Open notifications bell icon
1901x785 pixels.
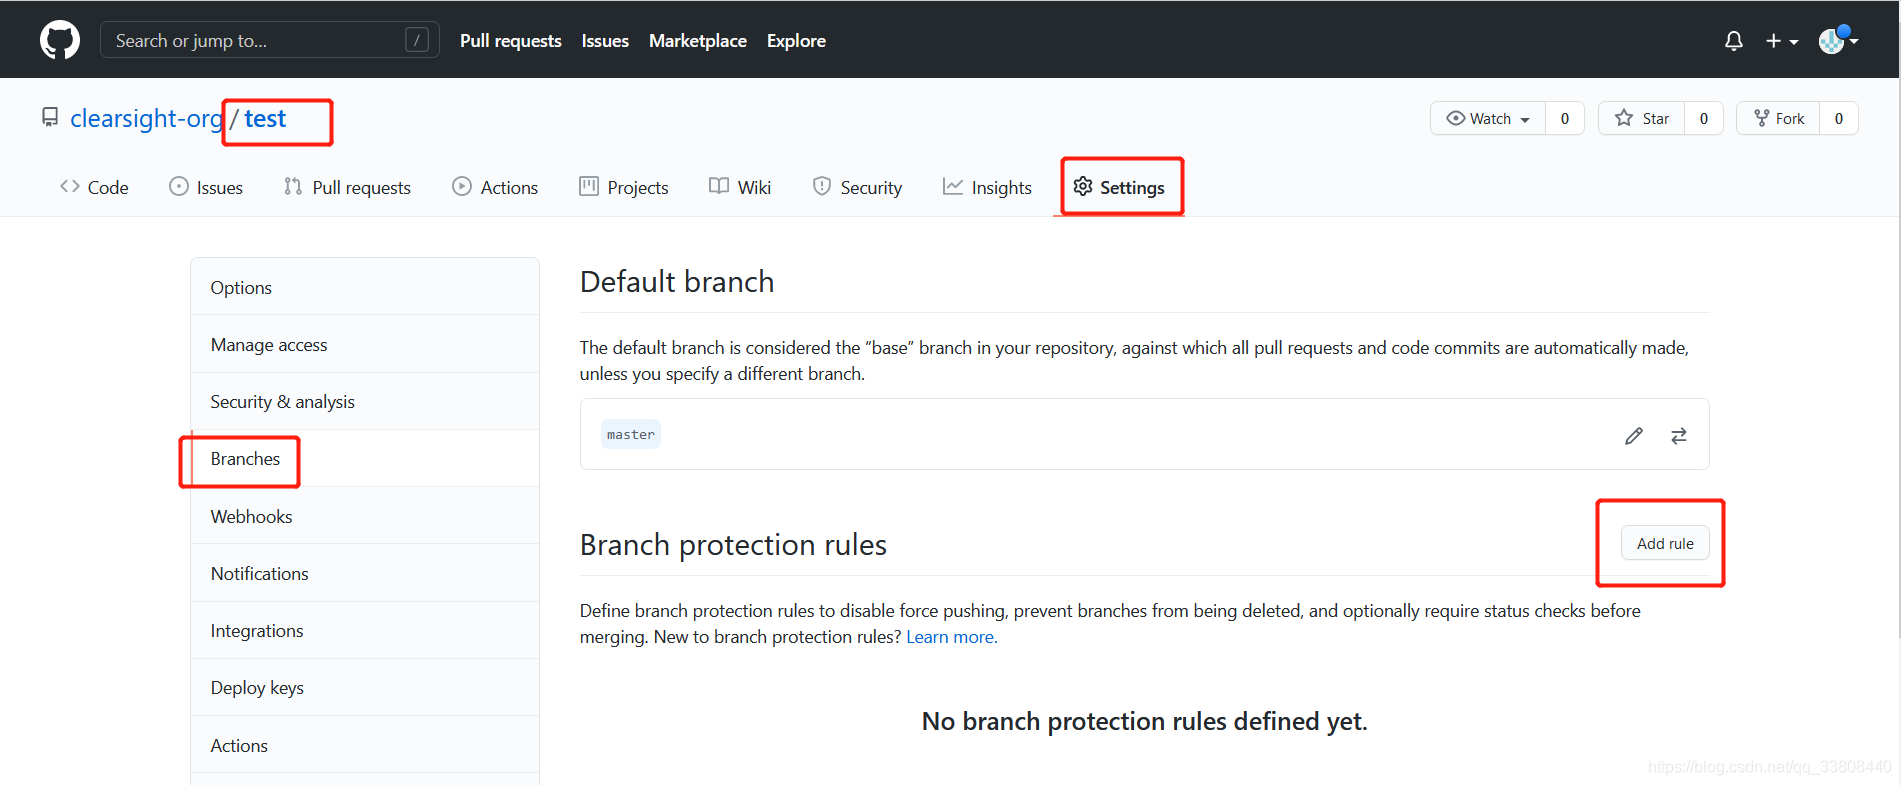click(x=1734, y=41)
